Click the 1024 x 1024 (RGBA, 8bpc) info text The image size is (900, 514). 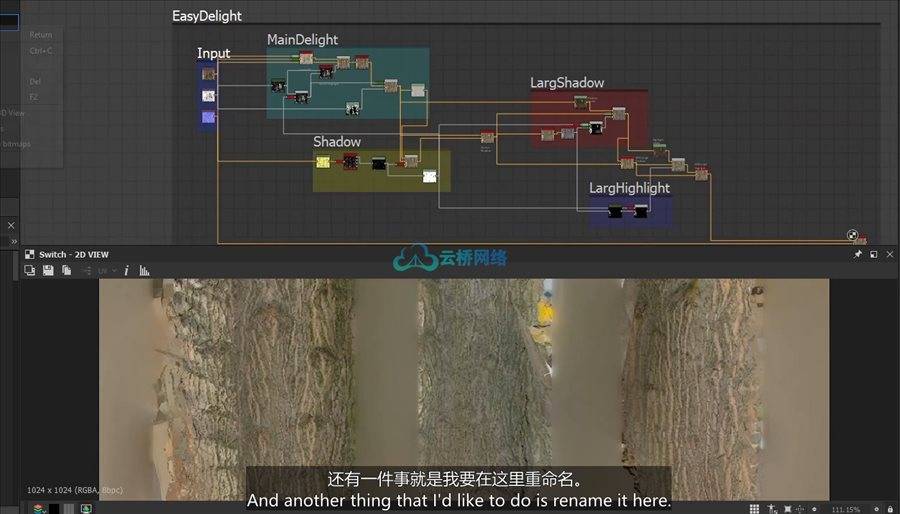pyautogui.click(x=75, y=490)
